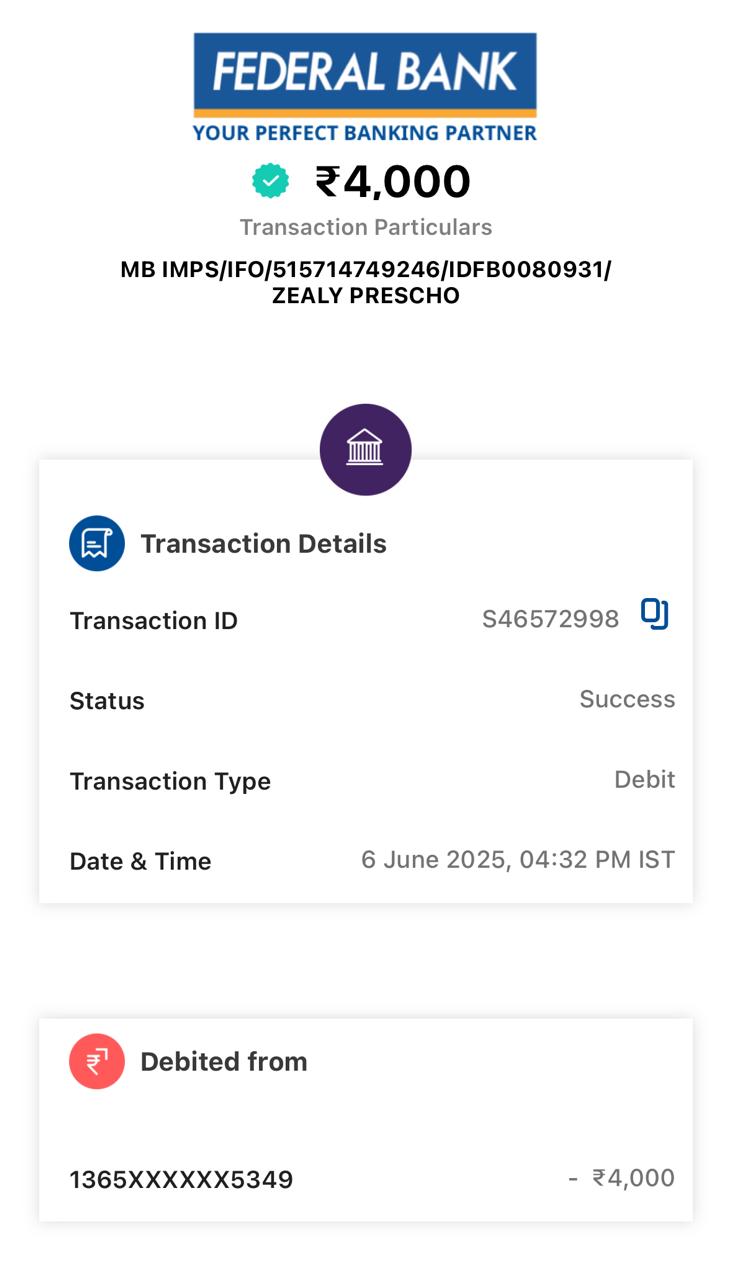Tap the red rupee Debited from icon
This screenshot has width=732, height=1280.
[97, 1061]
